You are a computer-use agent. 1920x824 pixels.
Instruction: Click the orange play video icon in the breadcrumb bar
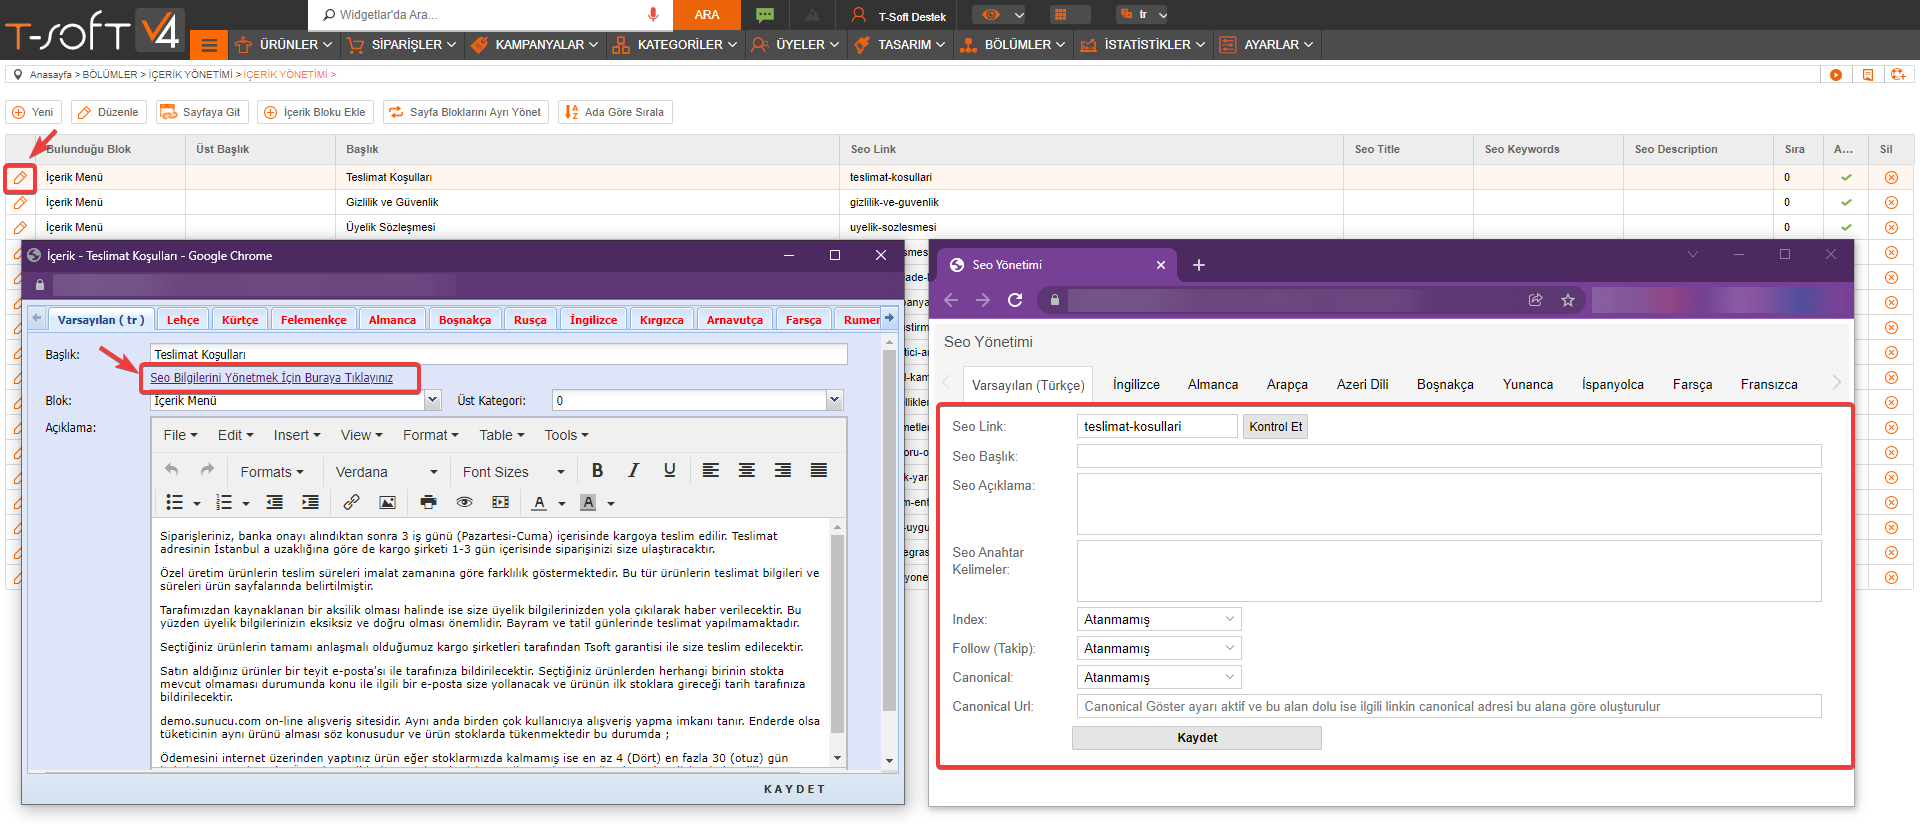(x=1836, y=75)
